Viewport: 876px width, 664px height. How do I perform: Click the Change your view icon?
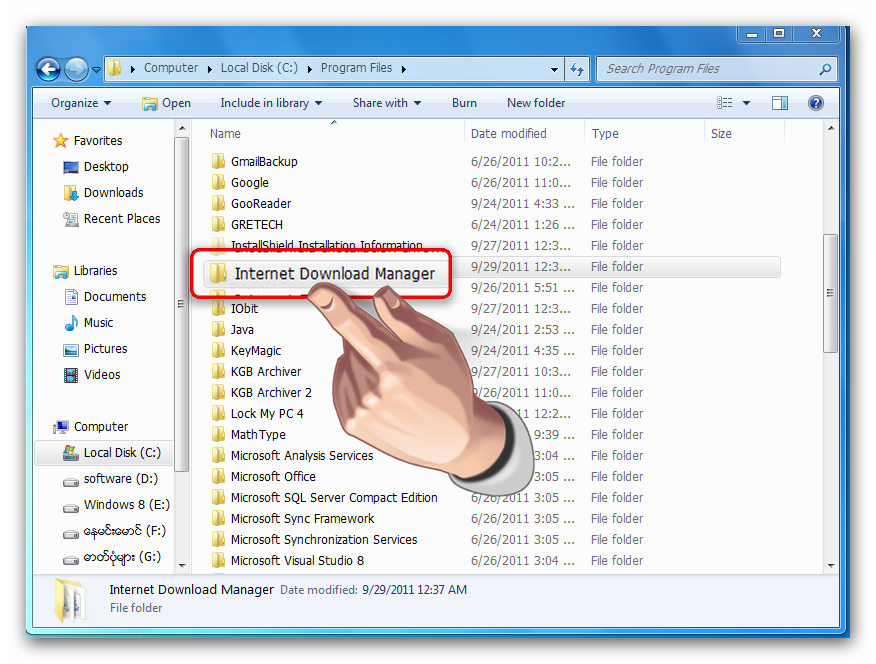(x=724, y=103)
